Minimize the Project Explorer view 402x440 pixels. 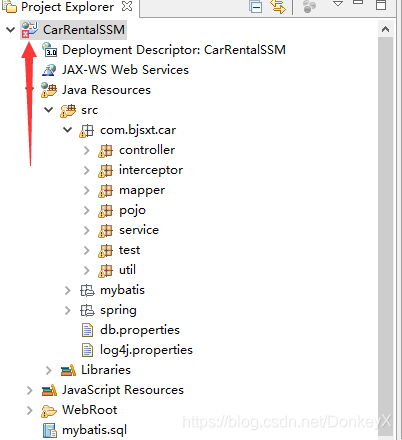coord(358,3)
